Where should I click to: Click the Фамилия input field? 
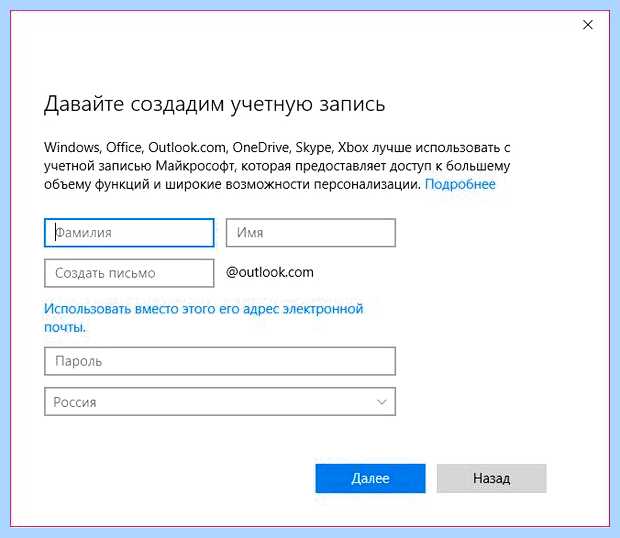click(129, 233)
